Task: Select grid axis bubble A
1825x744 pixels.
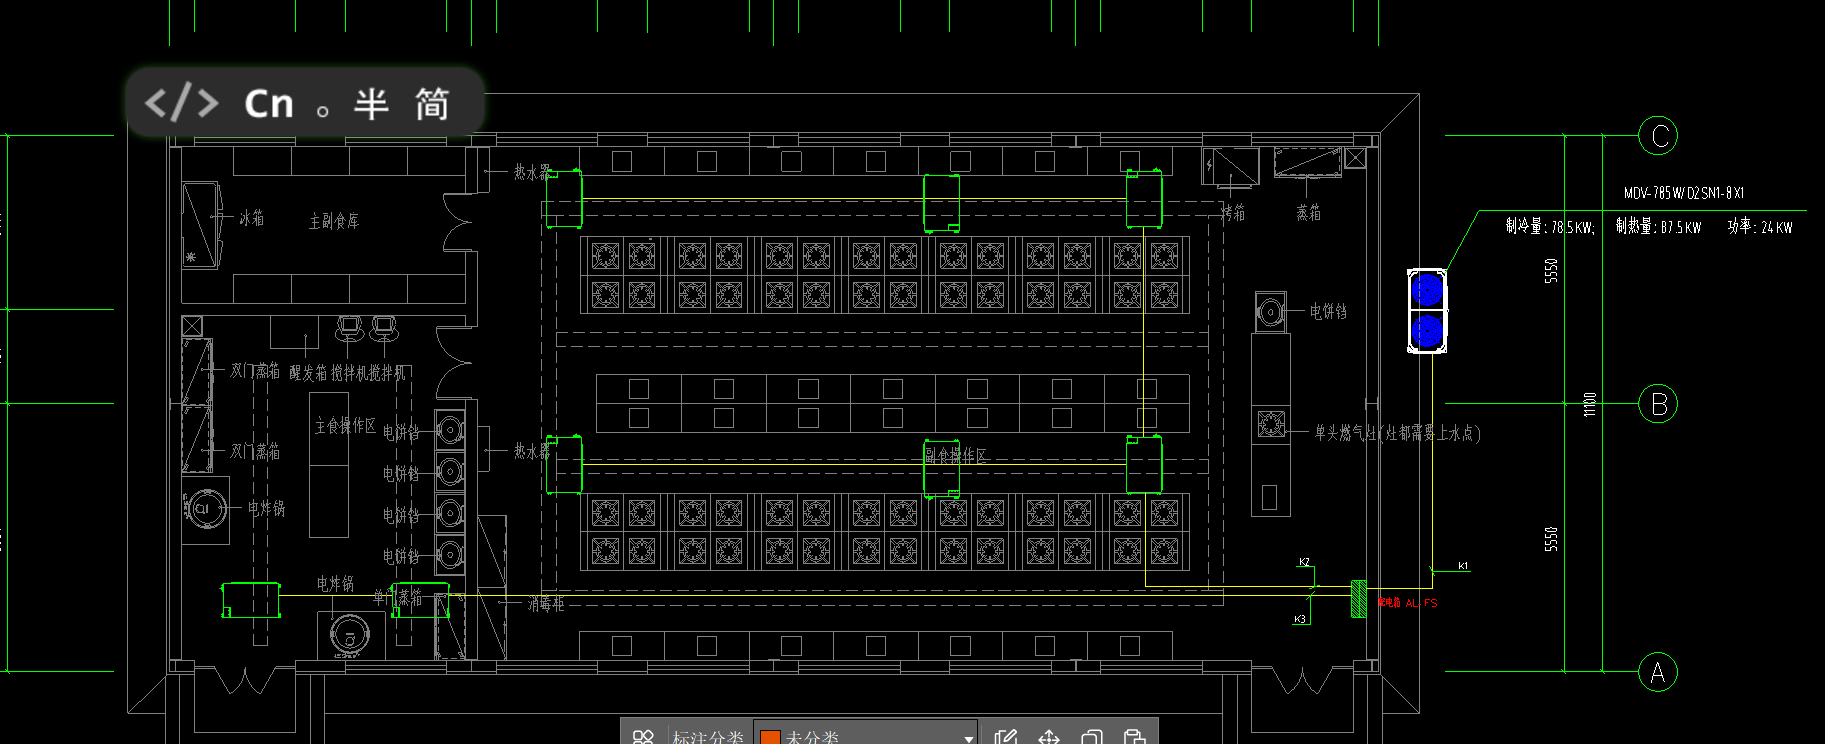Action: pyautogui.click(x=1658, y=672)
